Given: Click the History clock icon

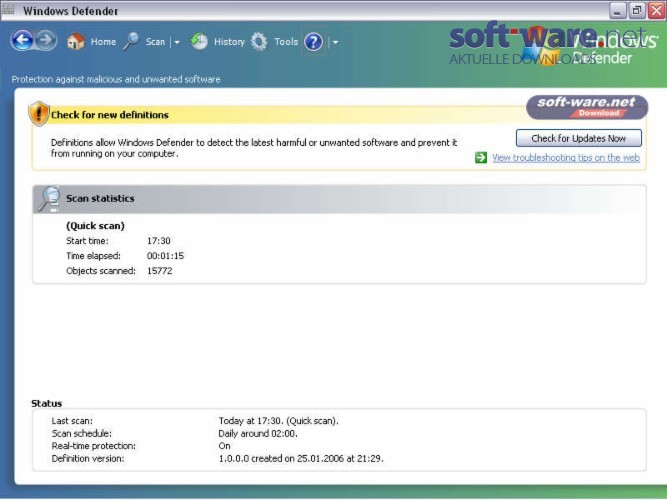Looking at the screenshot, I should (199, 42).
